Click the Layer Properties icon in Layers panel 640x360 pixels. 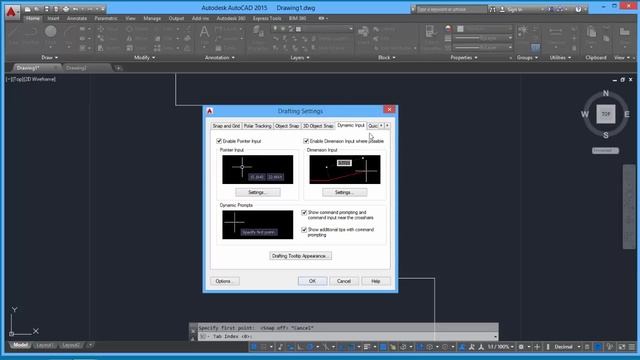click(x=258, y=32)
